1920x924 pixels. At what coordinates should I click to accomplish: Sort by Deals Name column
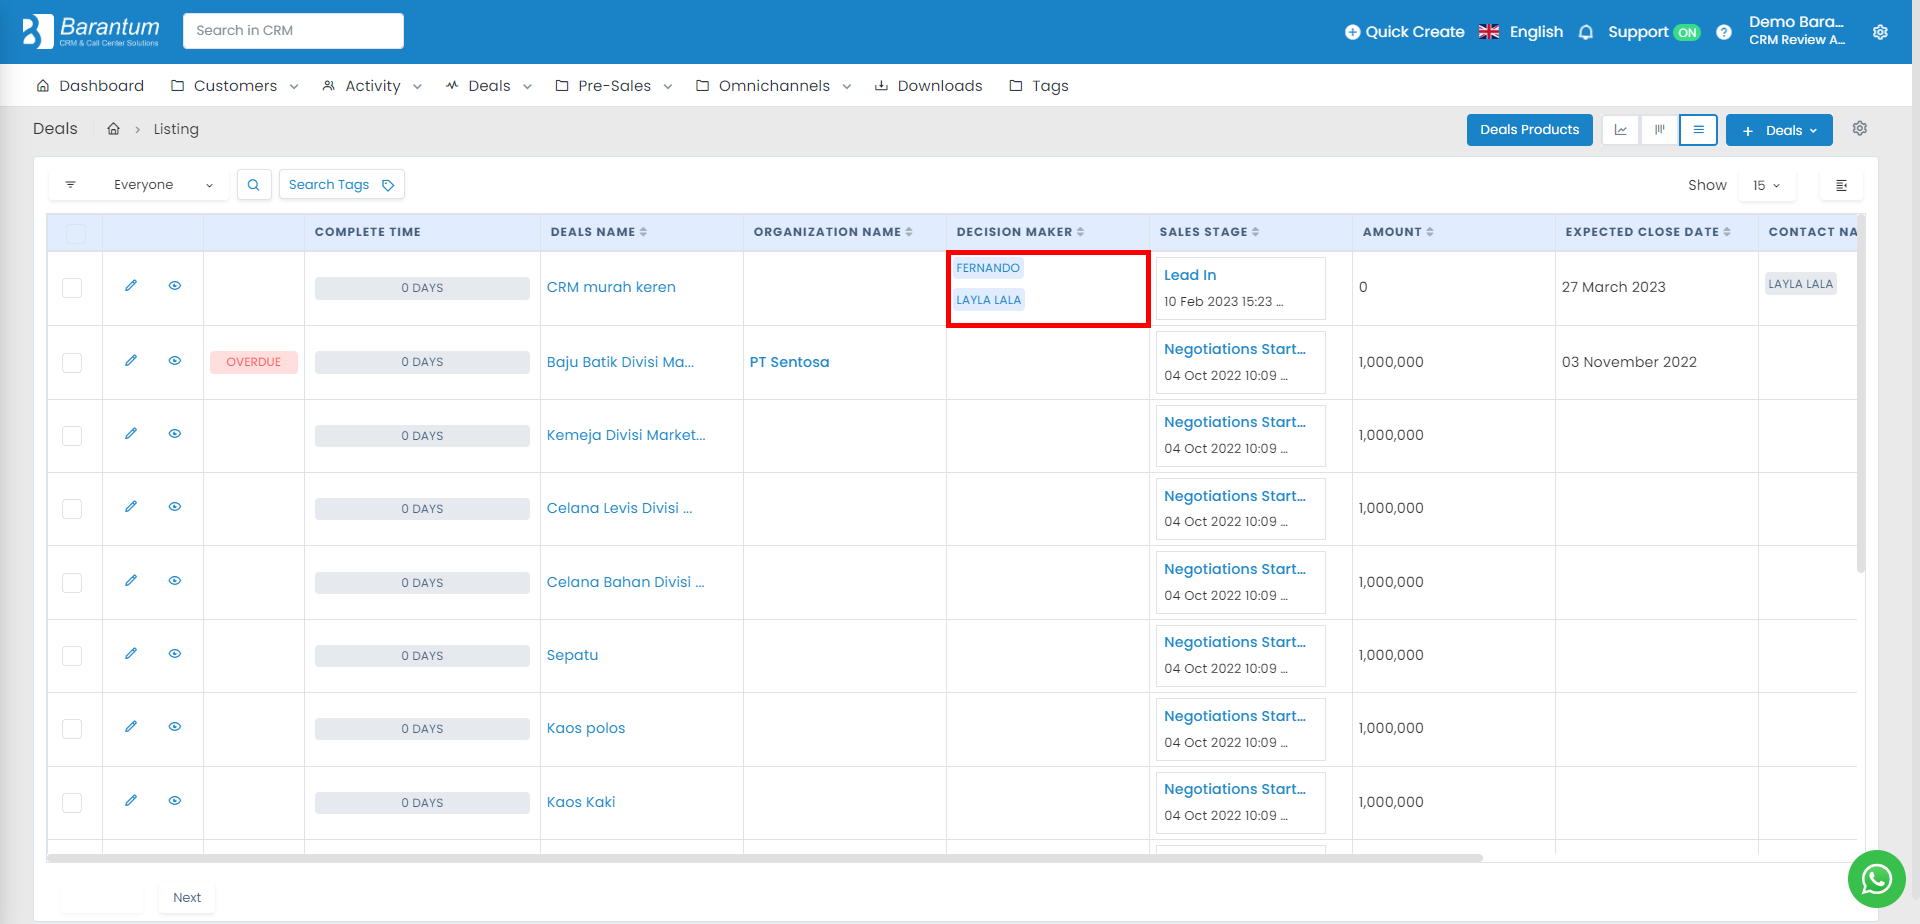pyautogui.click(x=598, y=232)
